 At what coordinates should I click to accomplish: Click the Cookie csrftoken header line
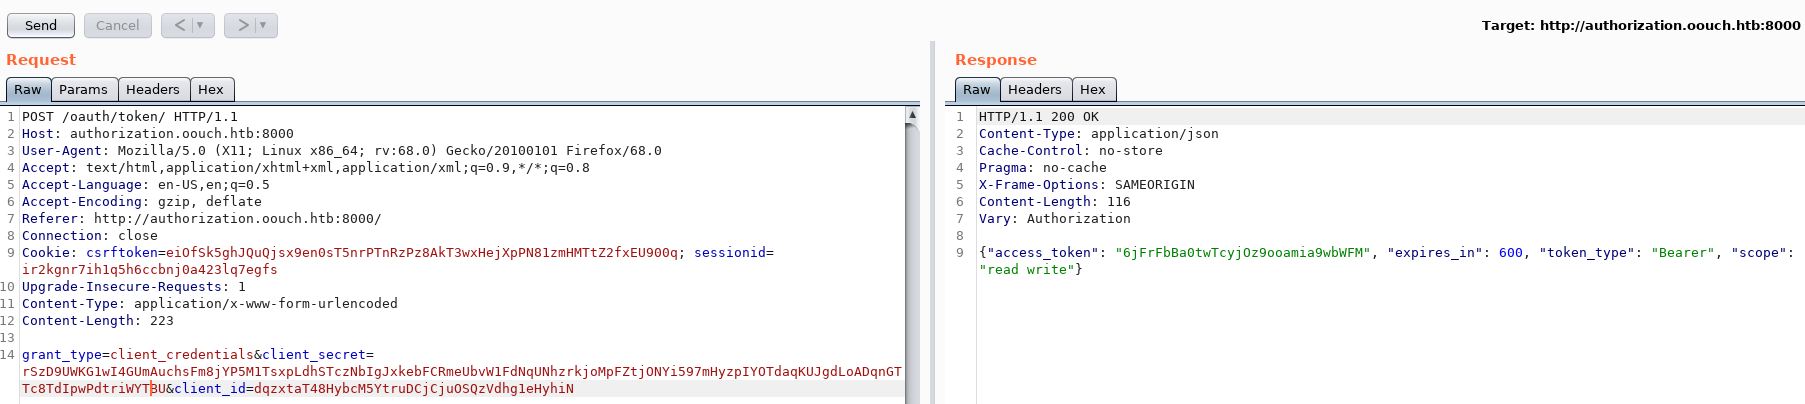click(380, 253)
